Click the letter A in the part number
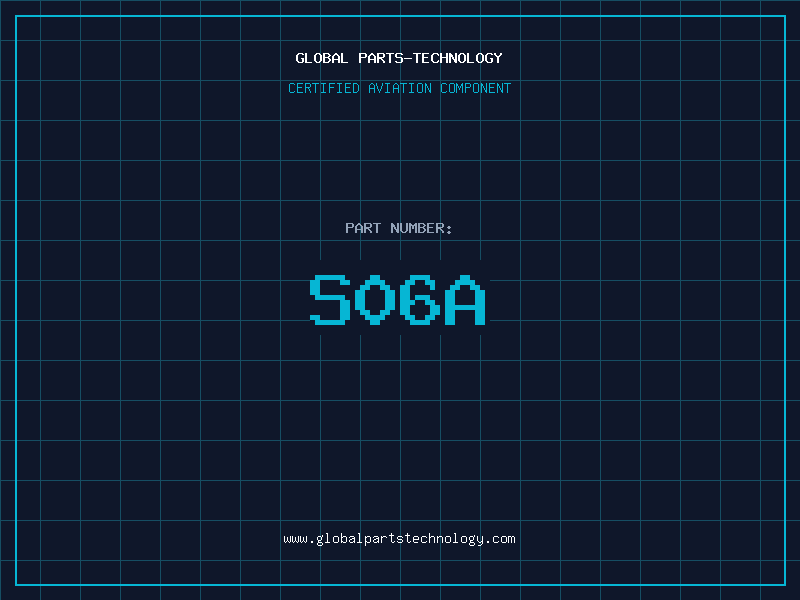Image resolution: width=800 pixels, height=600 pixels. point(465,301)
